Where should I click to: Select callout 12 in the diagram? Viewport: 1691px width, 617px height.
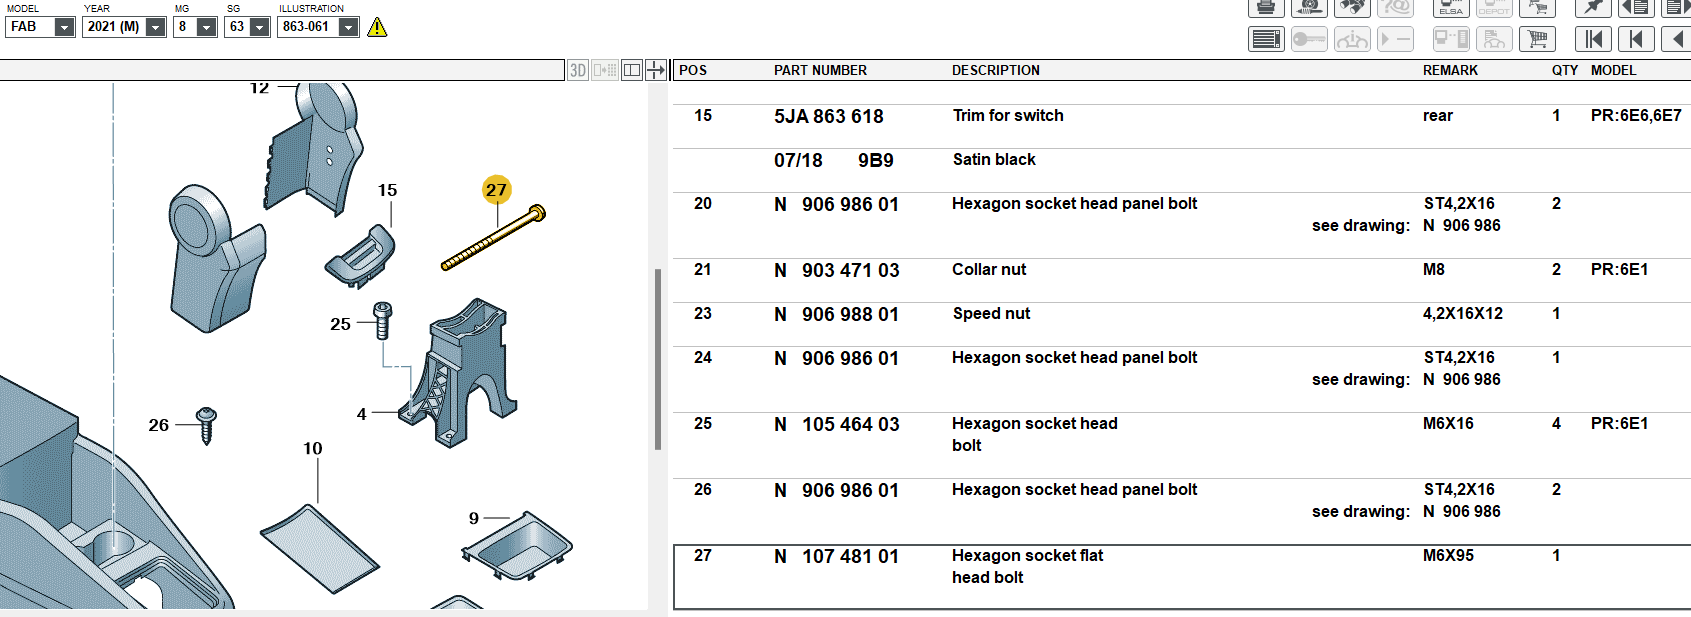coord(260,89)
